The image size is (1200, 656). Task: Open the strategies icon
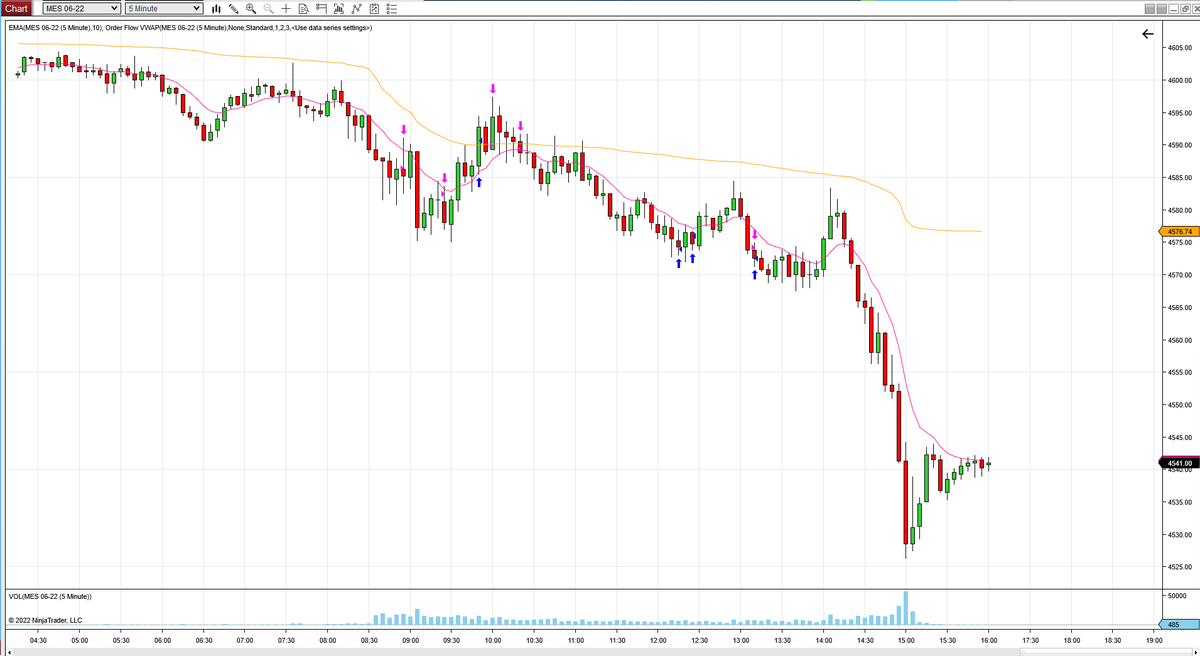click(356, 8)
